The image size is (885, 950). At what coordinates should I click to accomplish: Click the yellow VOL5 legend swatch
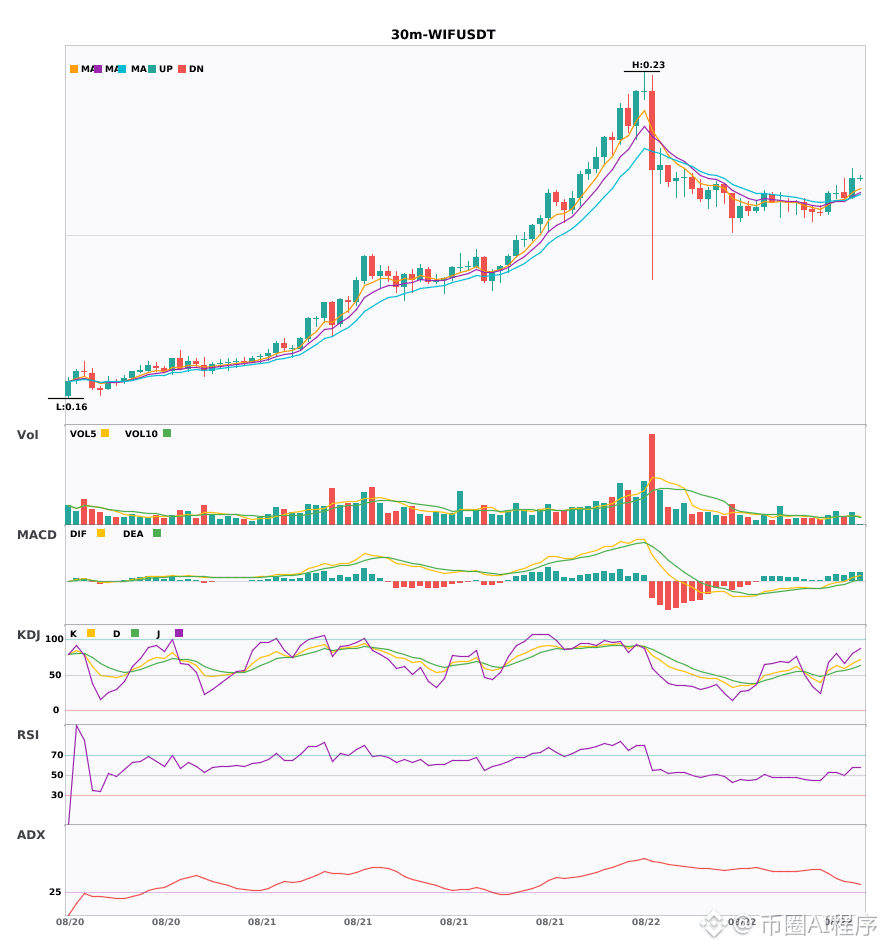[x=105, y=433]
